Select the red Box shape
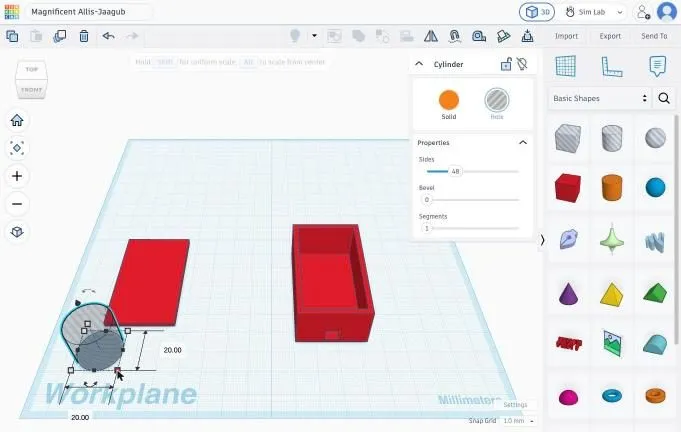 (x=568, y=188)
